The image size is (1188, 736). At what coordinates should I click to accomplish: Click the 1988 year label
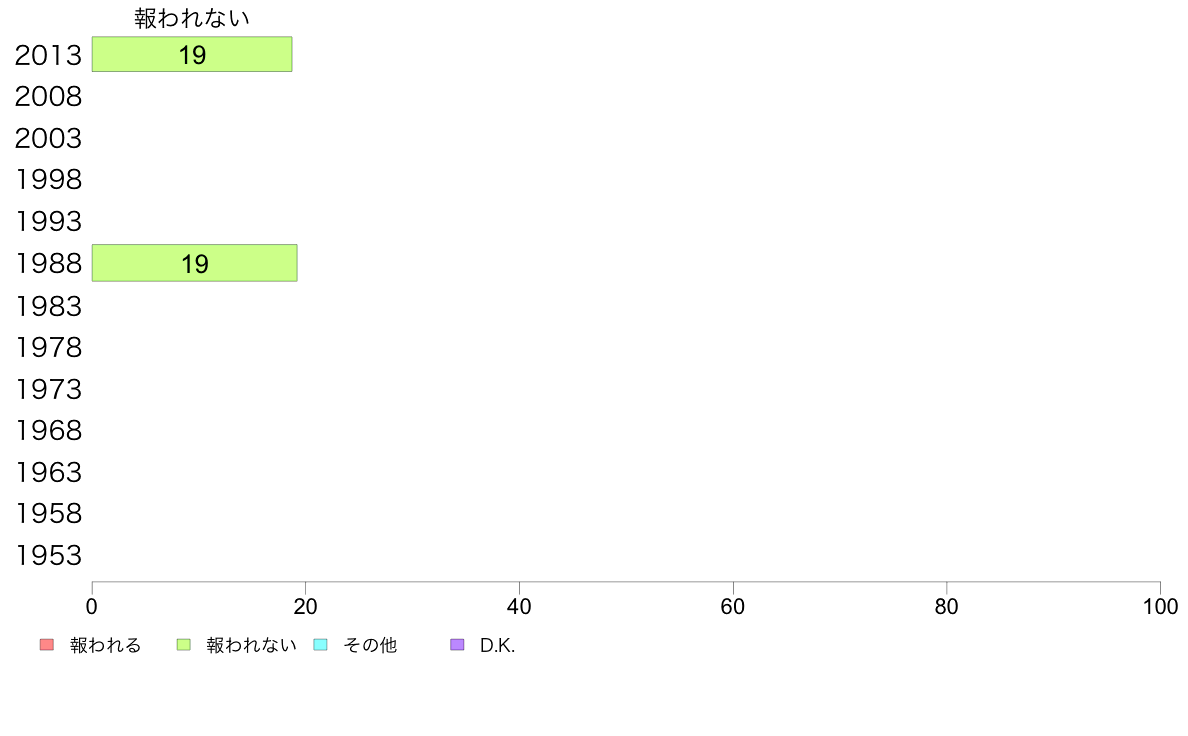(48, 264)
